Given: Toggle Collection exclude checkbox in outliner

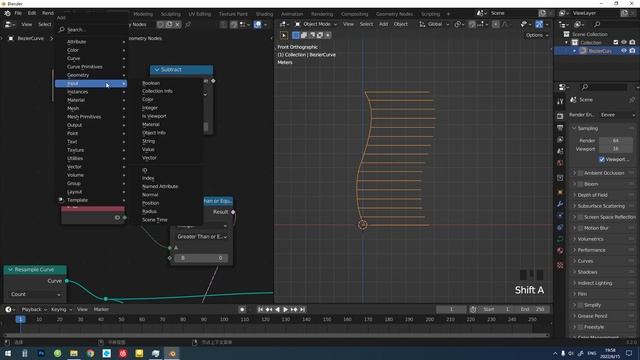Looking at the screenshot, I should [x=616, y=42].
